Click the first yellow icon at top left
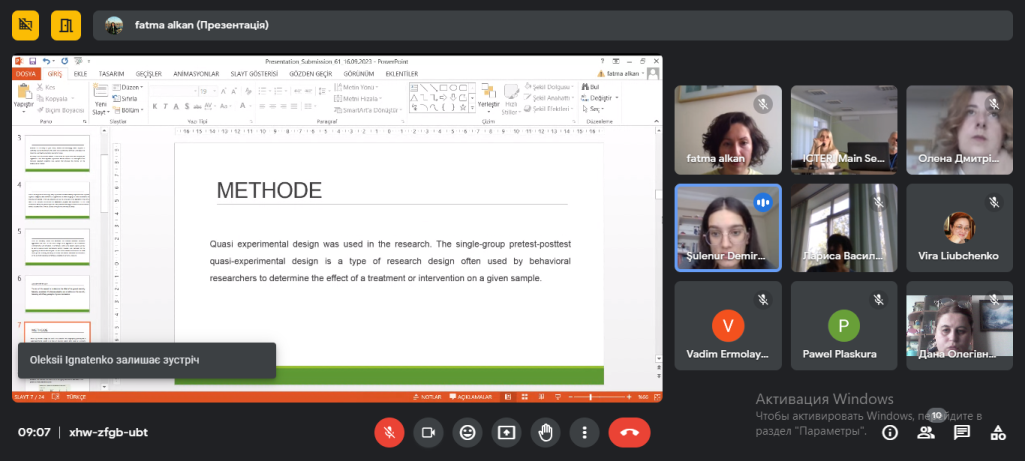This screenshot has height=461, width=1025. pyautogui.click(x=25, y=26)
